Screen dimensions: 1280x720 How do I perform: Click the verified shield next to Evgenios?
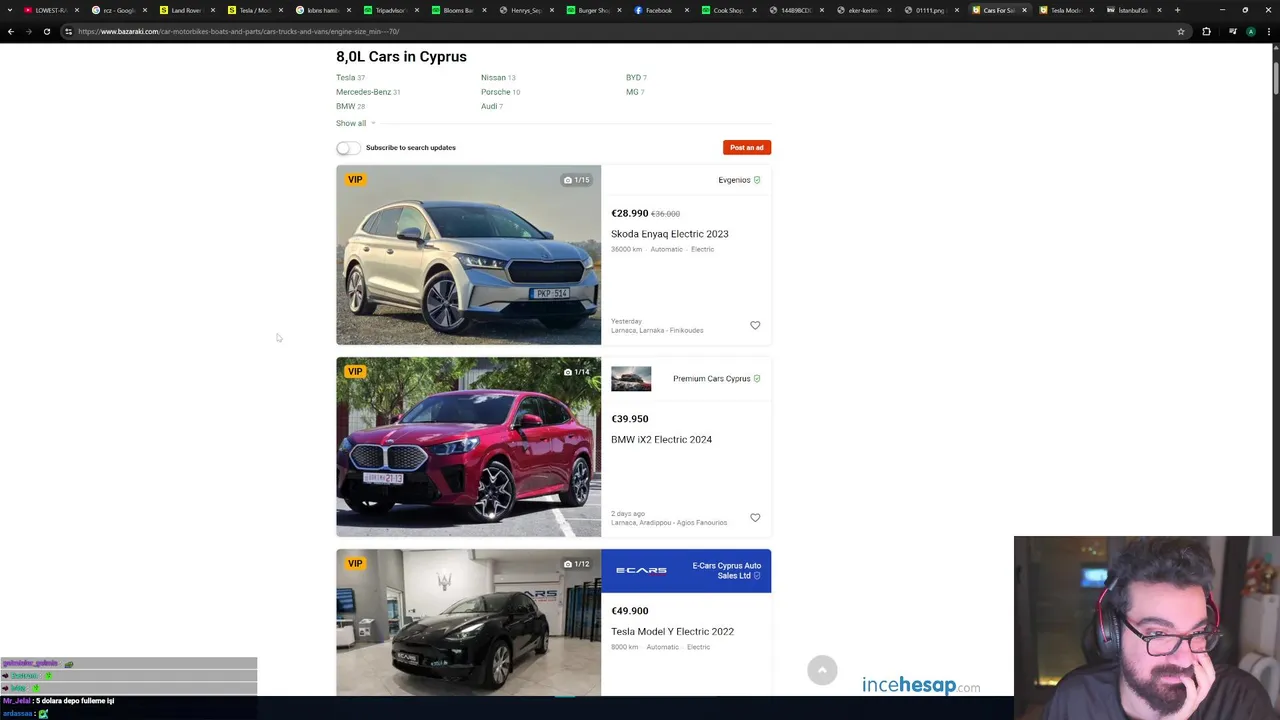point(757,180)
